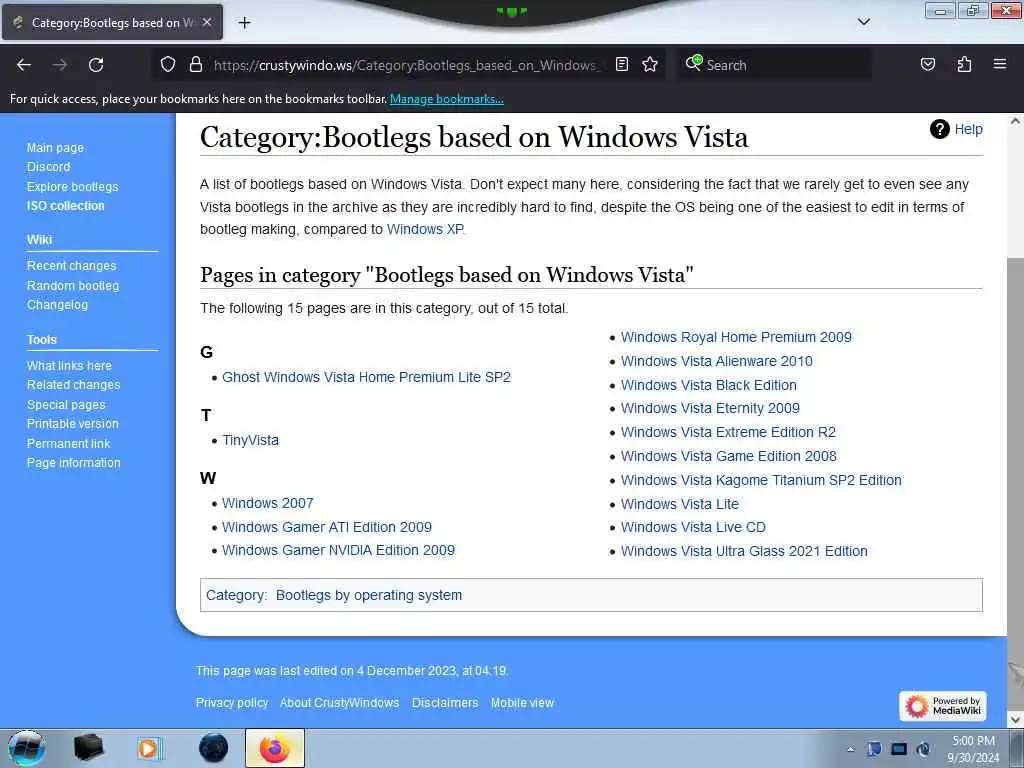Viewport: 1024px width, 768px height.
Task: Open the Changelog sidebar link
Action: coord(57,304)
